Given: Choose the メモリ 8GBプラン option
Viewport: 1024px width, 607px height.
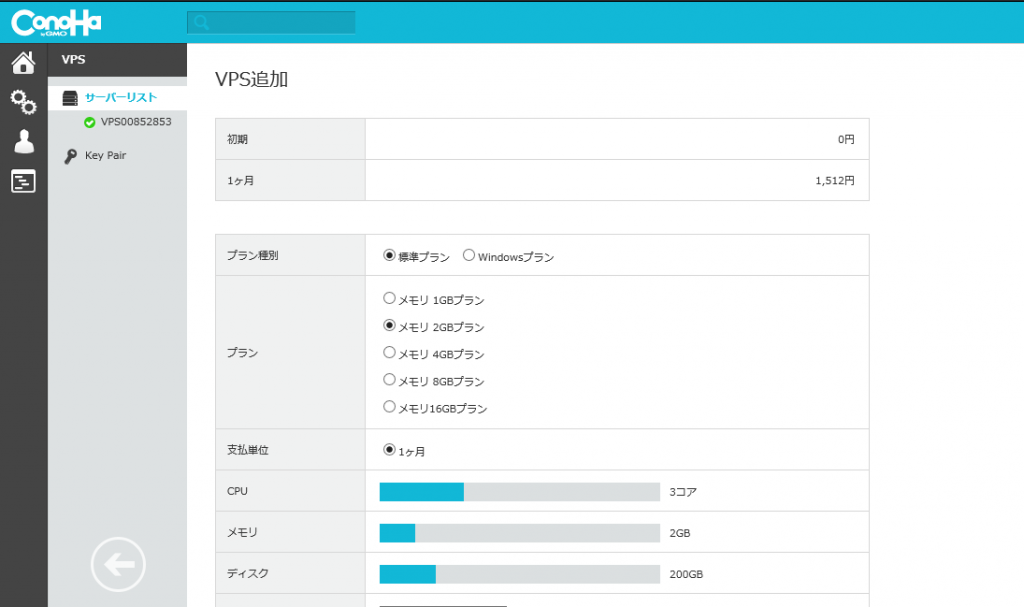Looking at the screenshot, I should pos(389,380).
